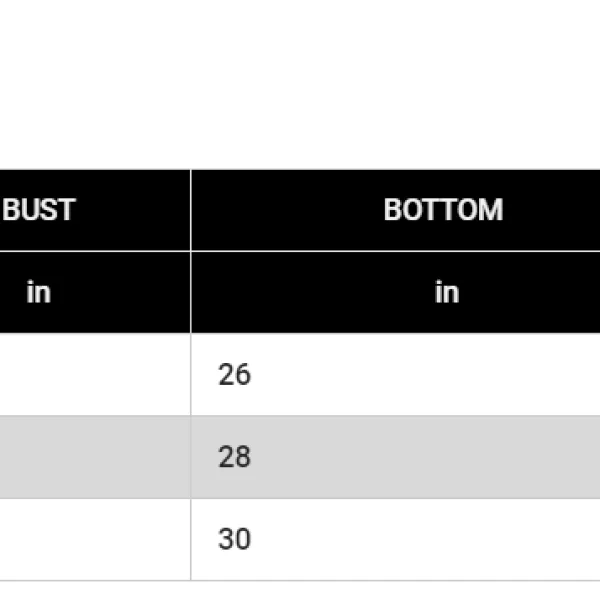Click the divider between the two "in" cells

coord(190,292)
